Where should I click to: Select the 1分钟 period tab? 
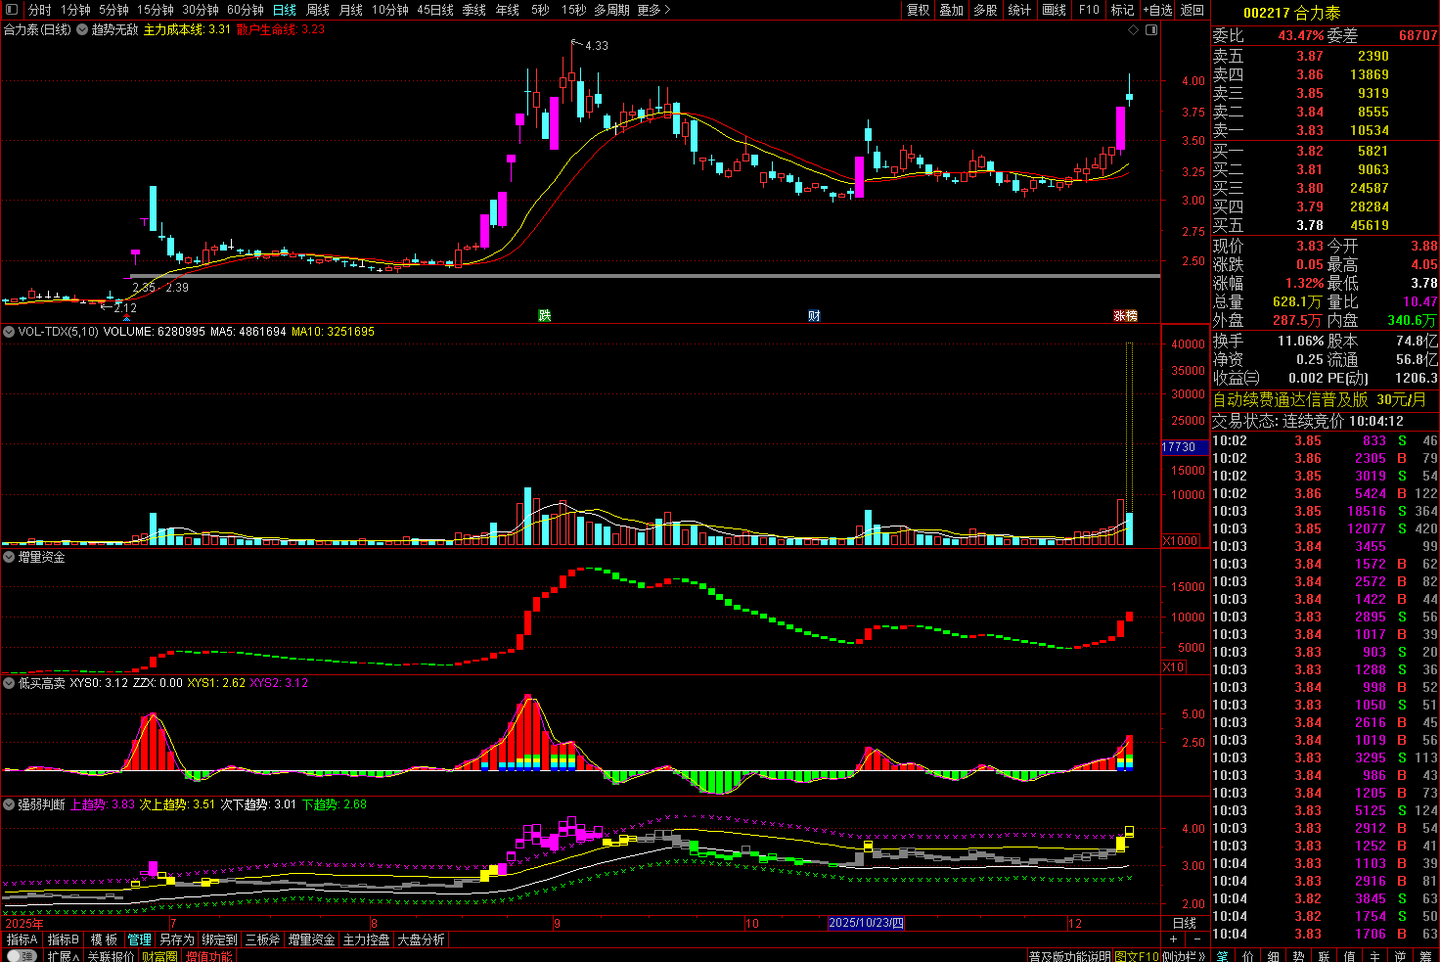(x=76, y=10)
